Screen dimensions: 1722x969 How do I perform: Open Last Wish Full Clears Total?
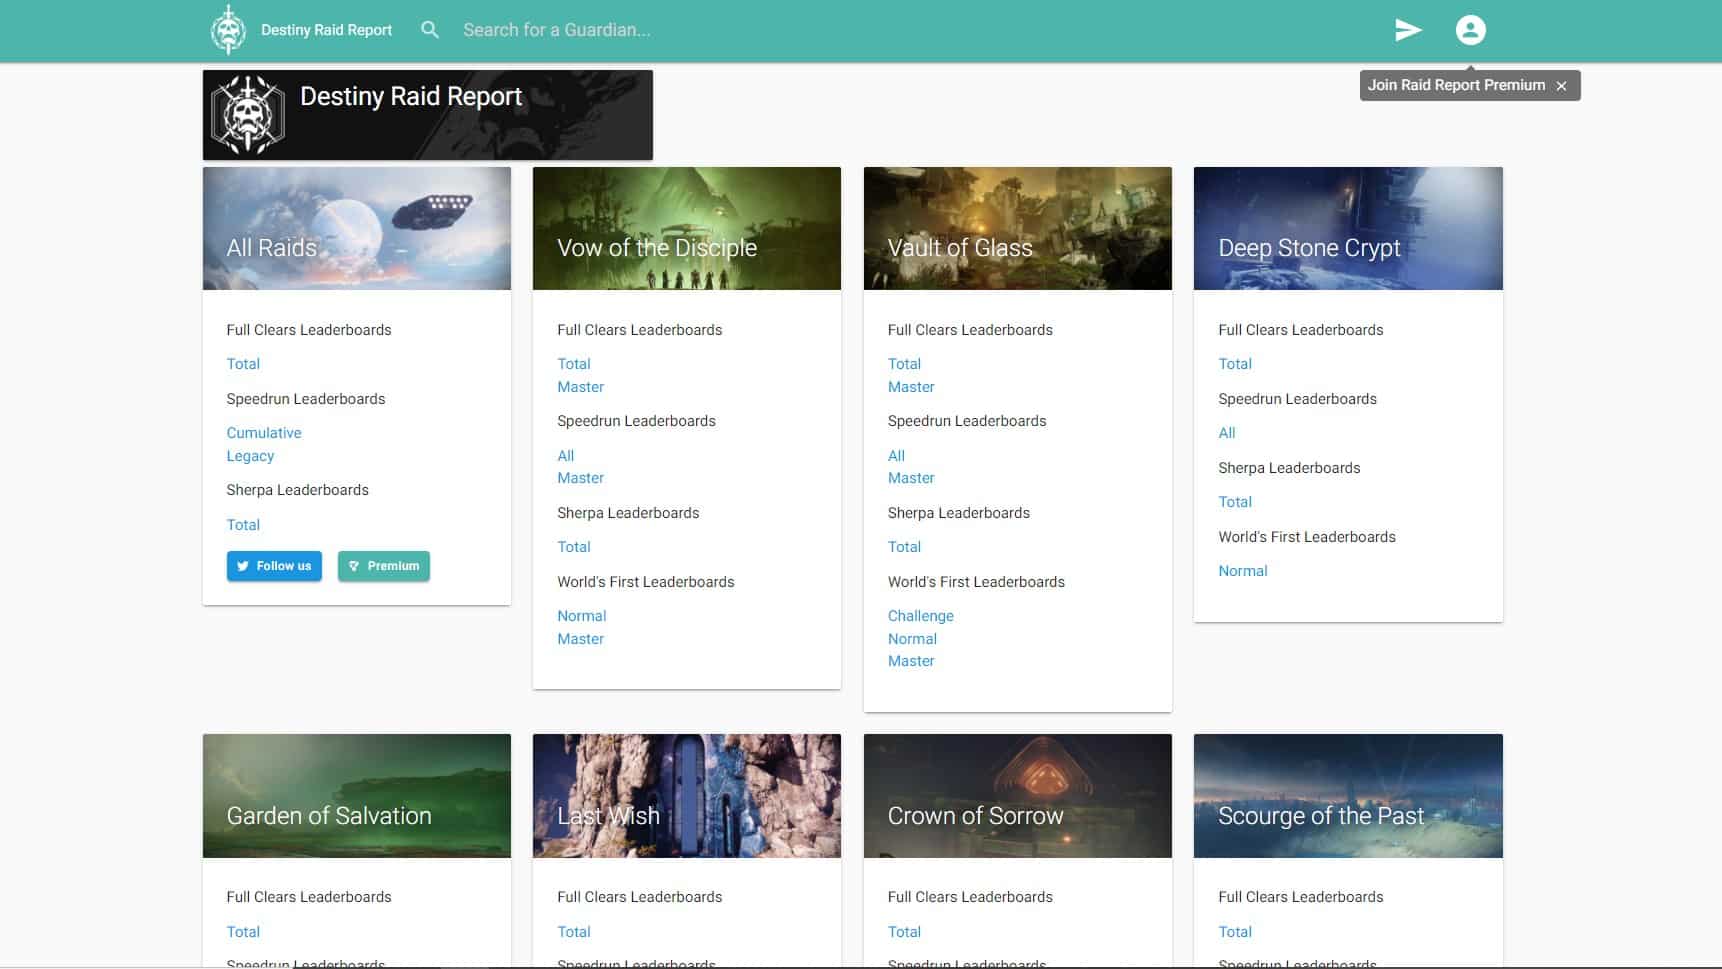[574, 932]
